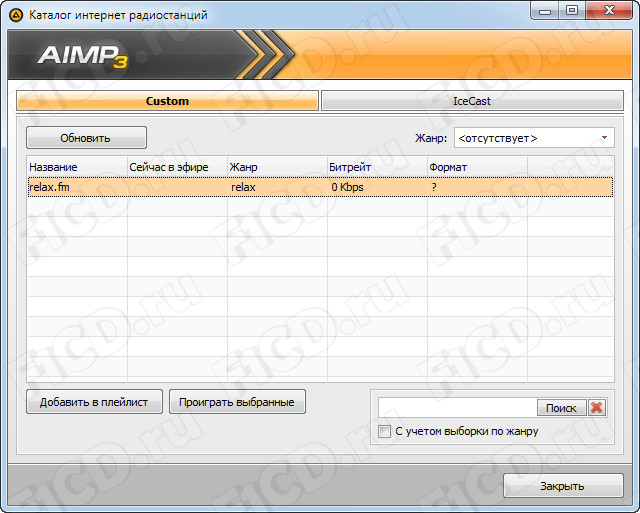
Task: Click the Обновить button
Action: pyautogui.click(x=86, y=138)
